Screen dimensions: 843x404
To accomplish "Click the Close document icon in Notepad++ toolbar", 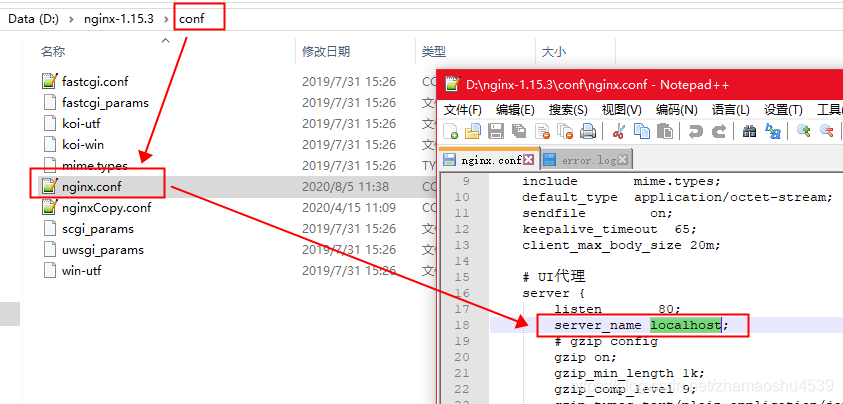I will point(543,131).
